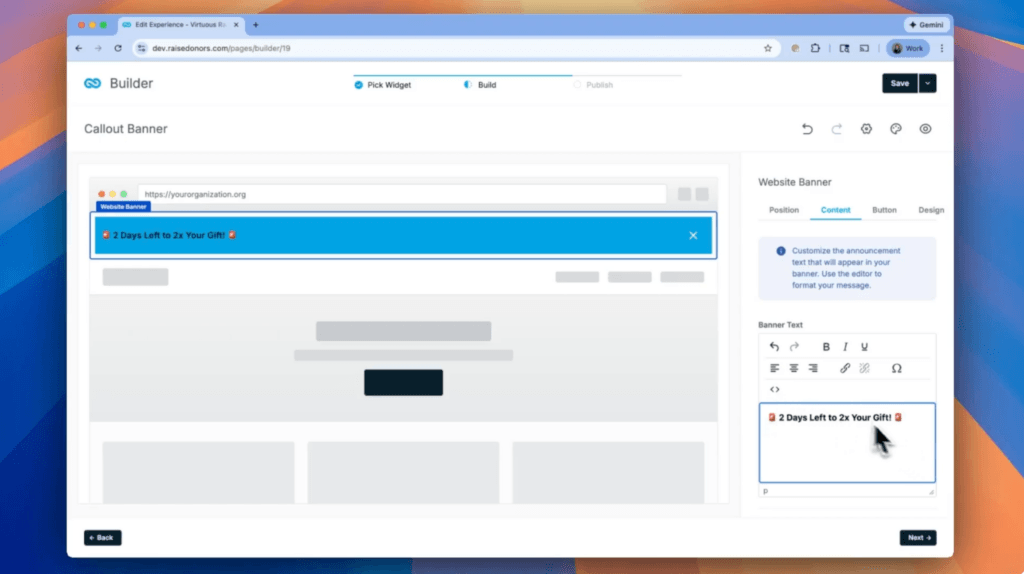Close the Edit Experience tab
1024x574 pixels.
pos(236,25)
